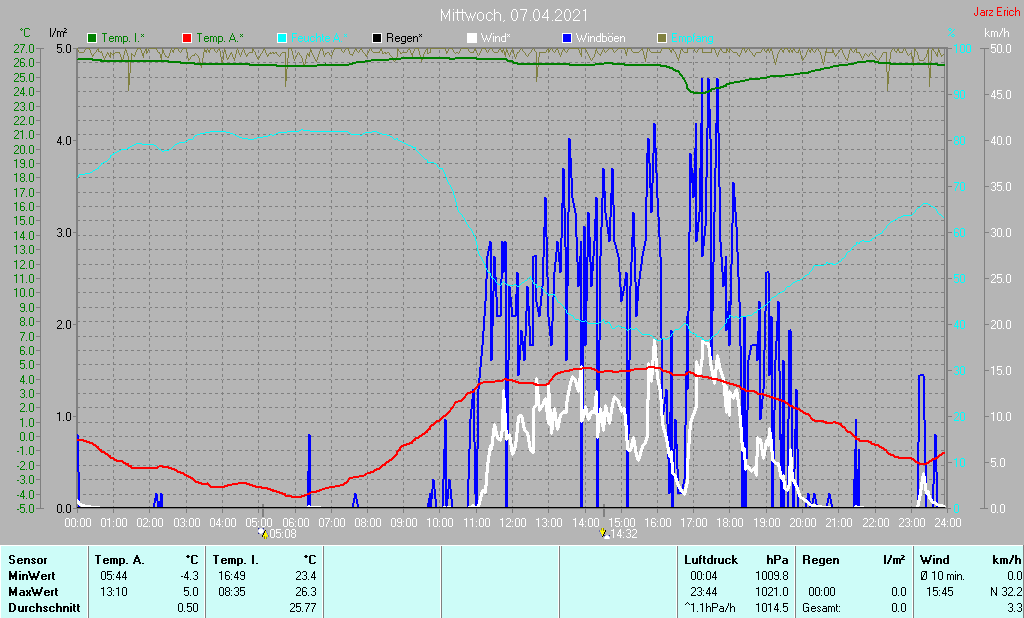Click the blue Windböen legend square

[566, 38]
